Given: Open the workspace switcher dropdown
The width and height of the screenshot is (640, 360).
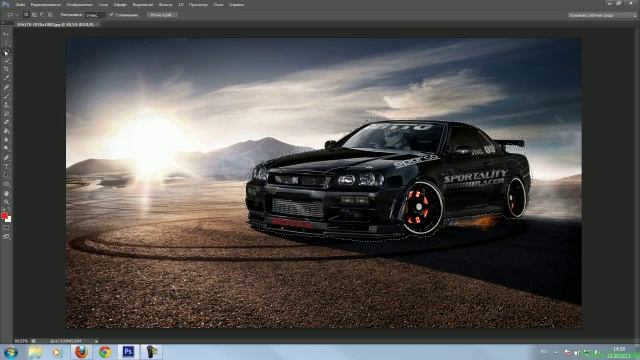Looking at the screenshot, I should click(x=602, y=15).
